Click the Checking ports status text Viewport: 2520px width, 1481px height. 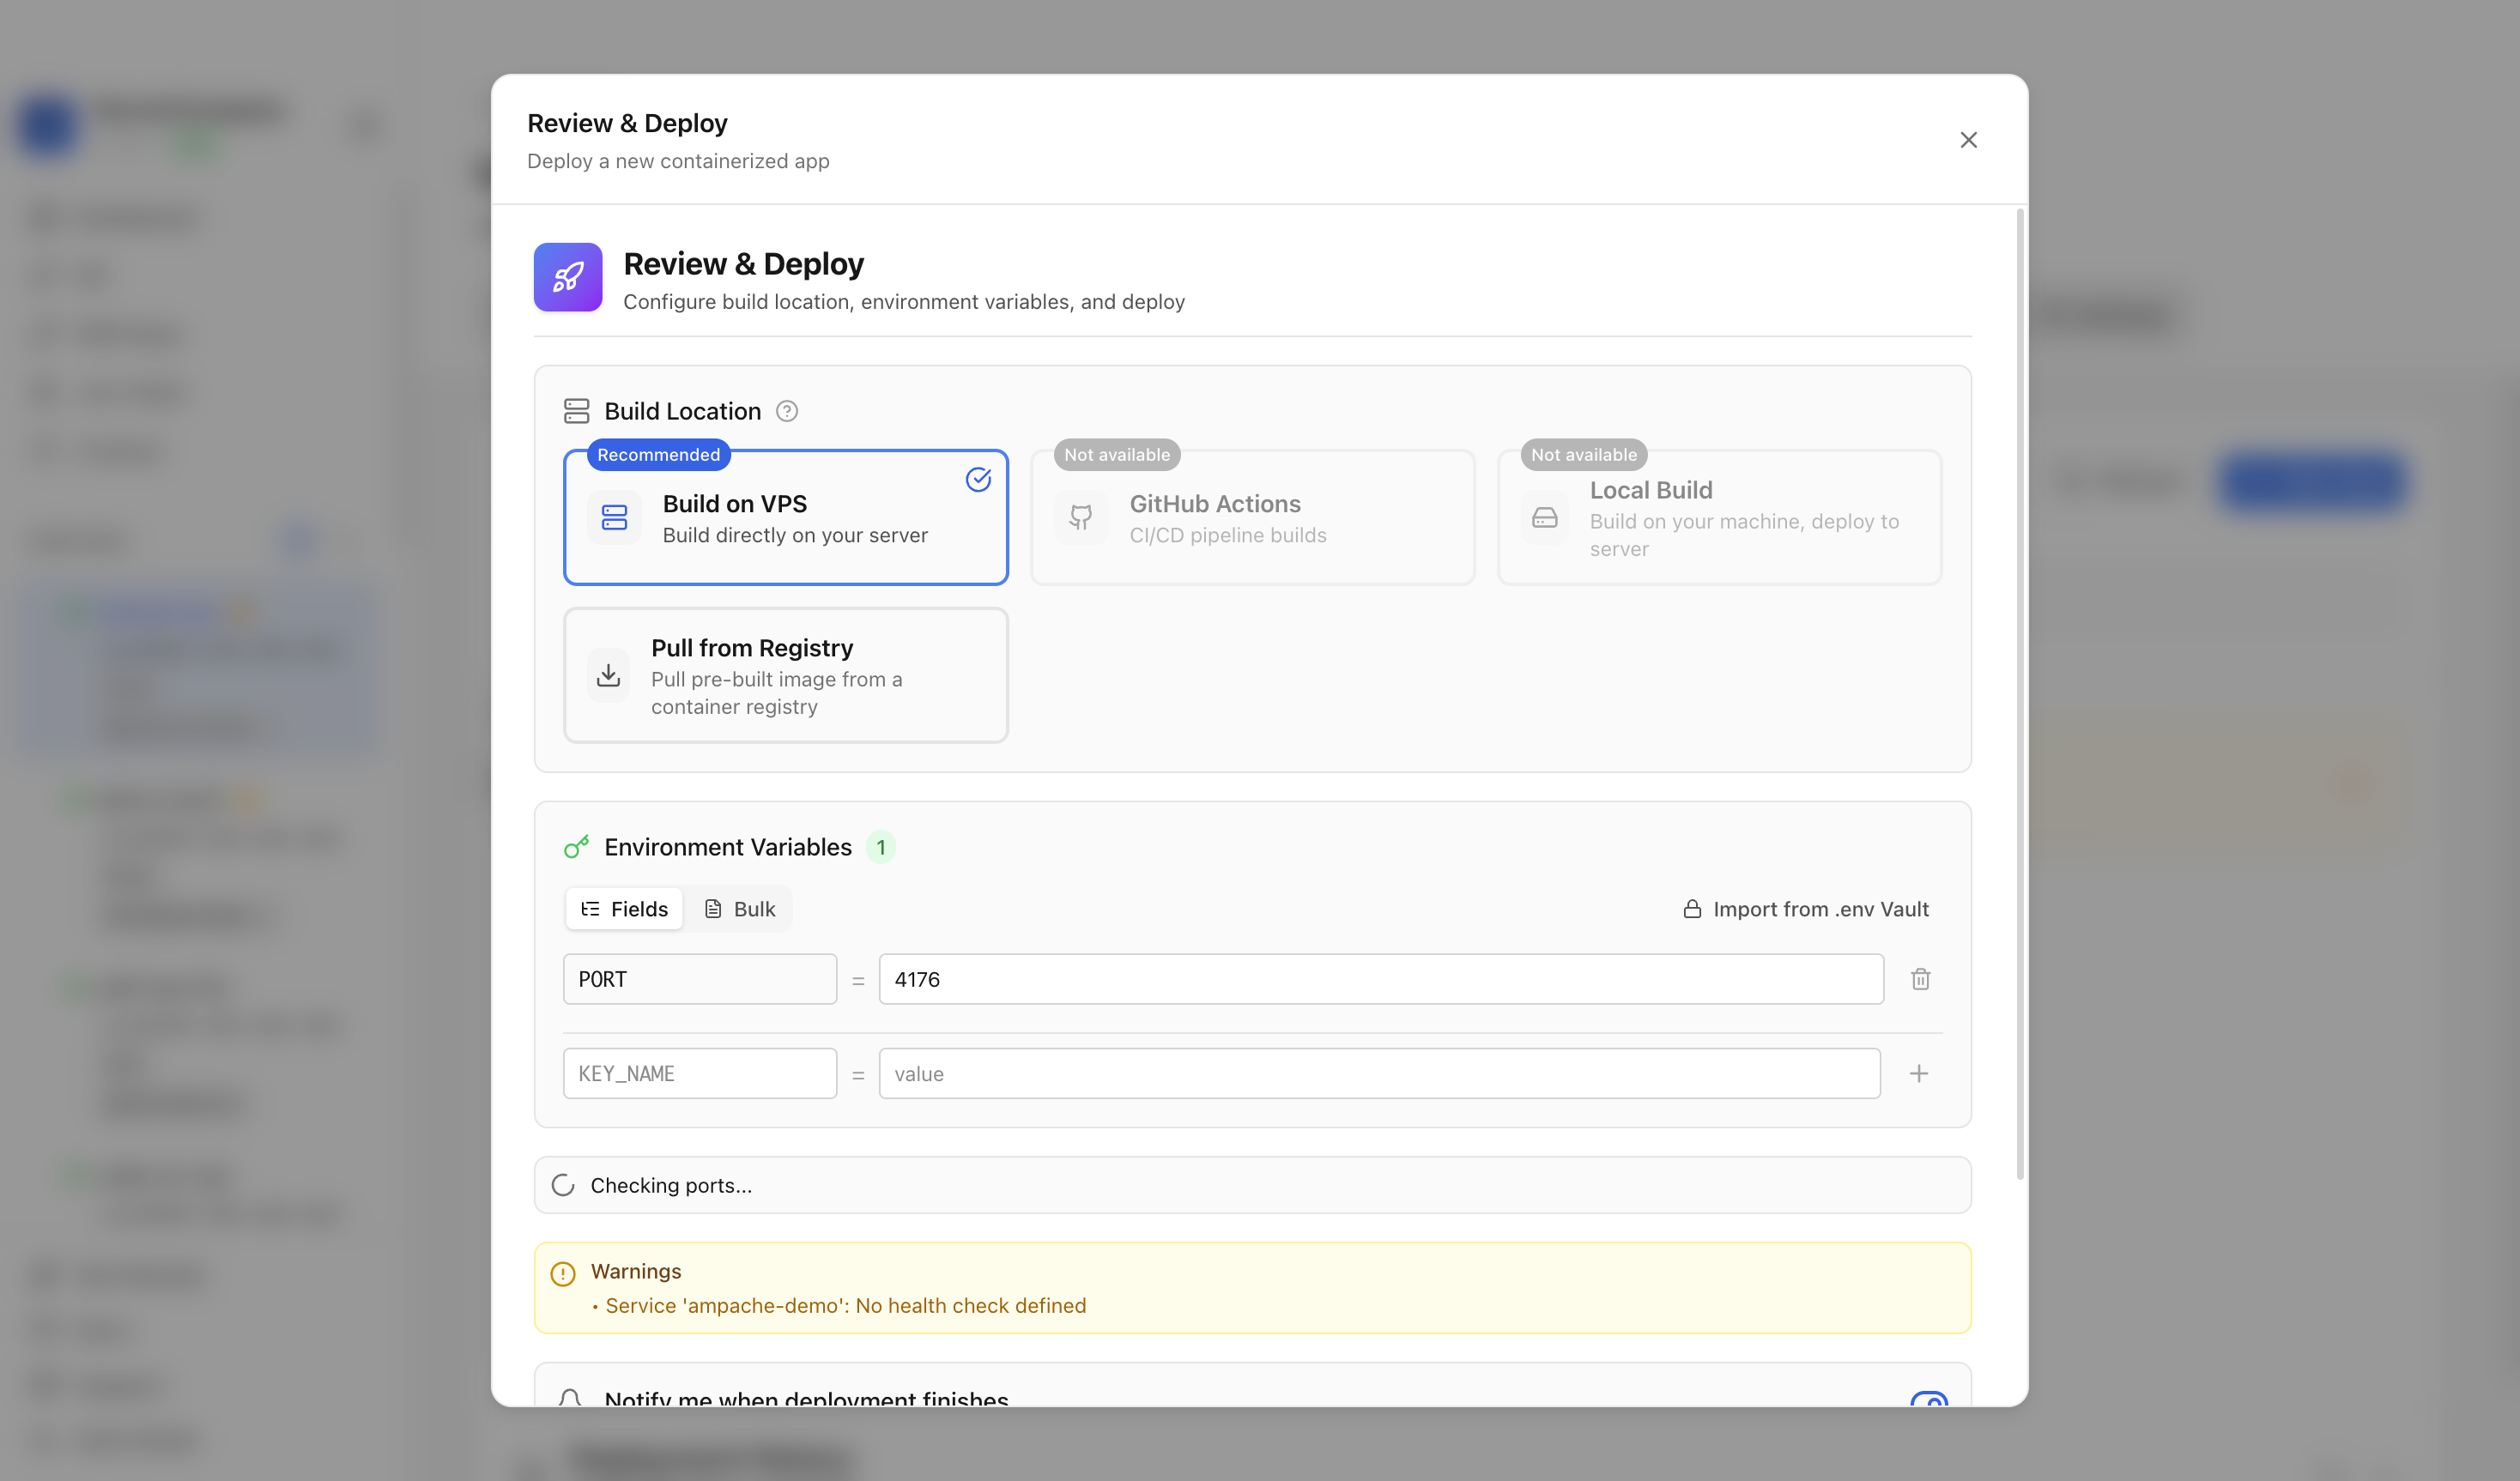[x=671, y=1185]
